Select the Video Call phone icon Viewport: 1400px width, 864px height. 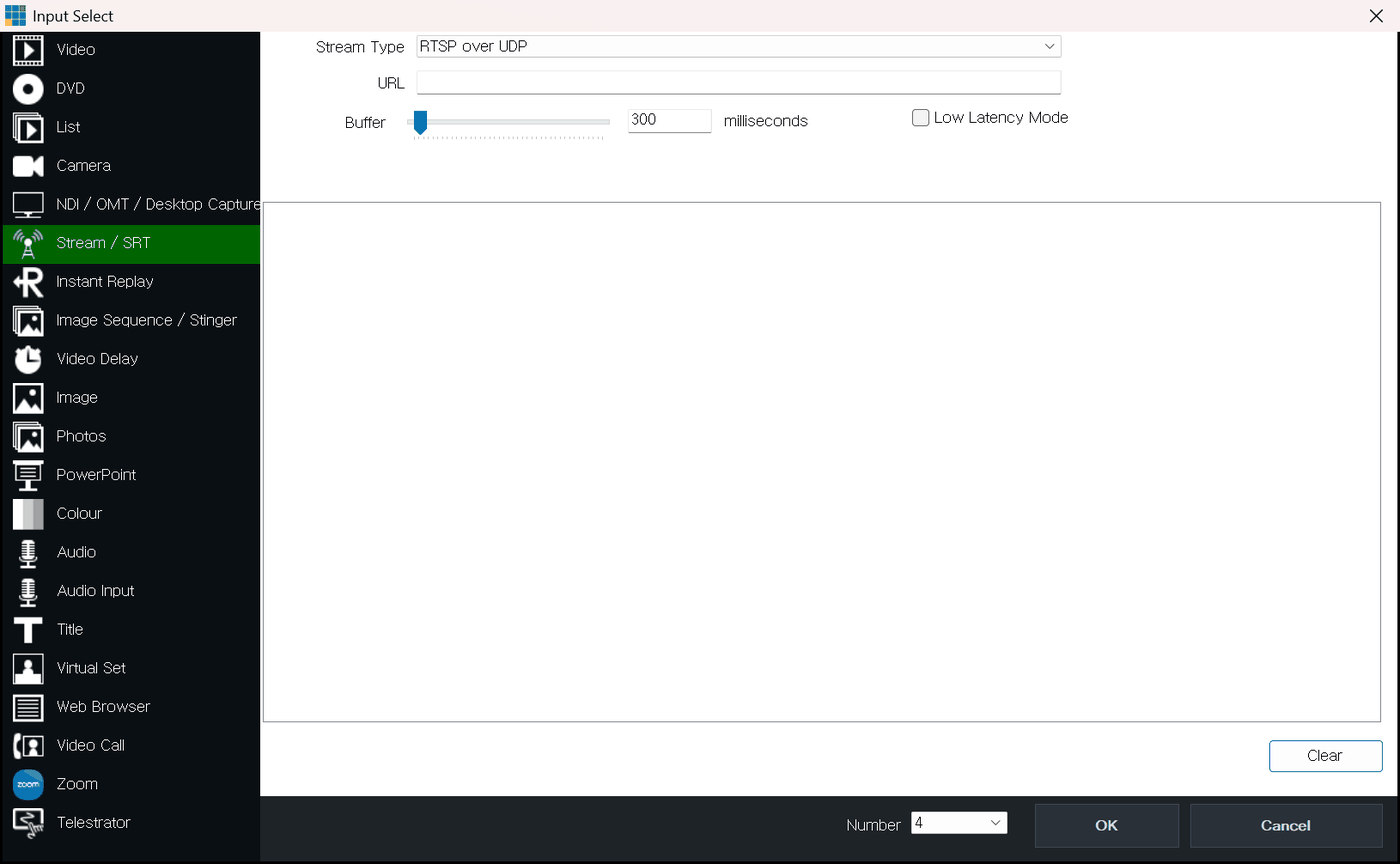coord(28,746)
